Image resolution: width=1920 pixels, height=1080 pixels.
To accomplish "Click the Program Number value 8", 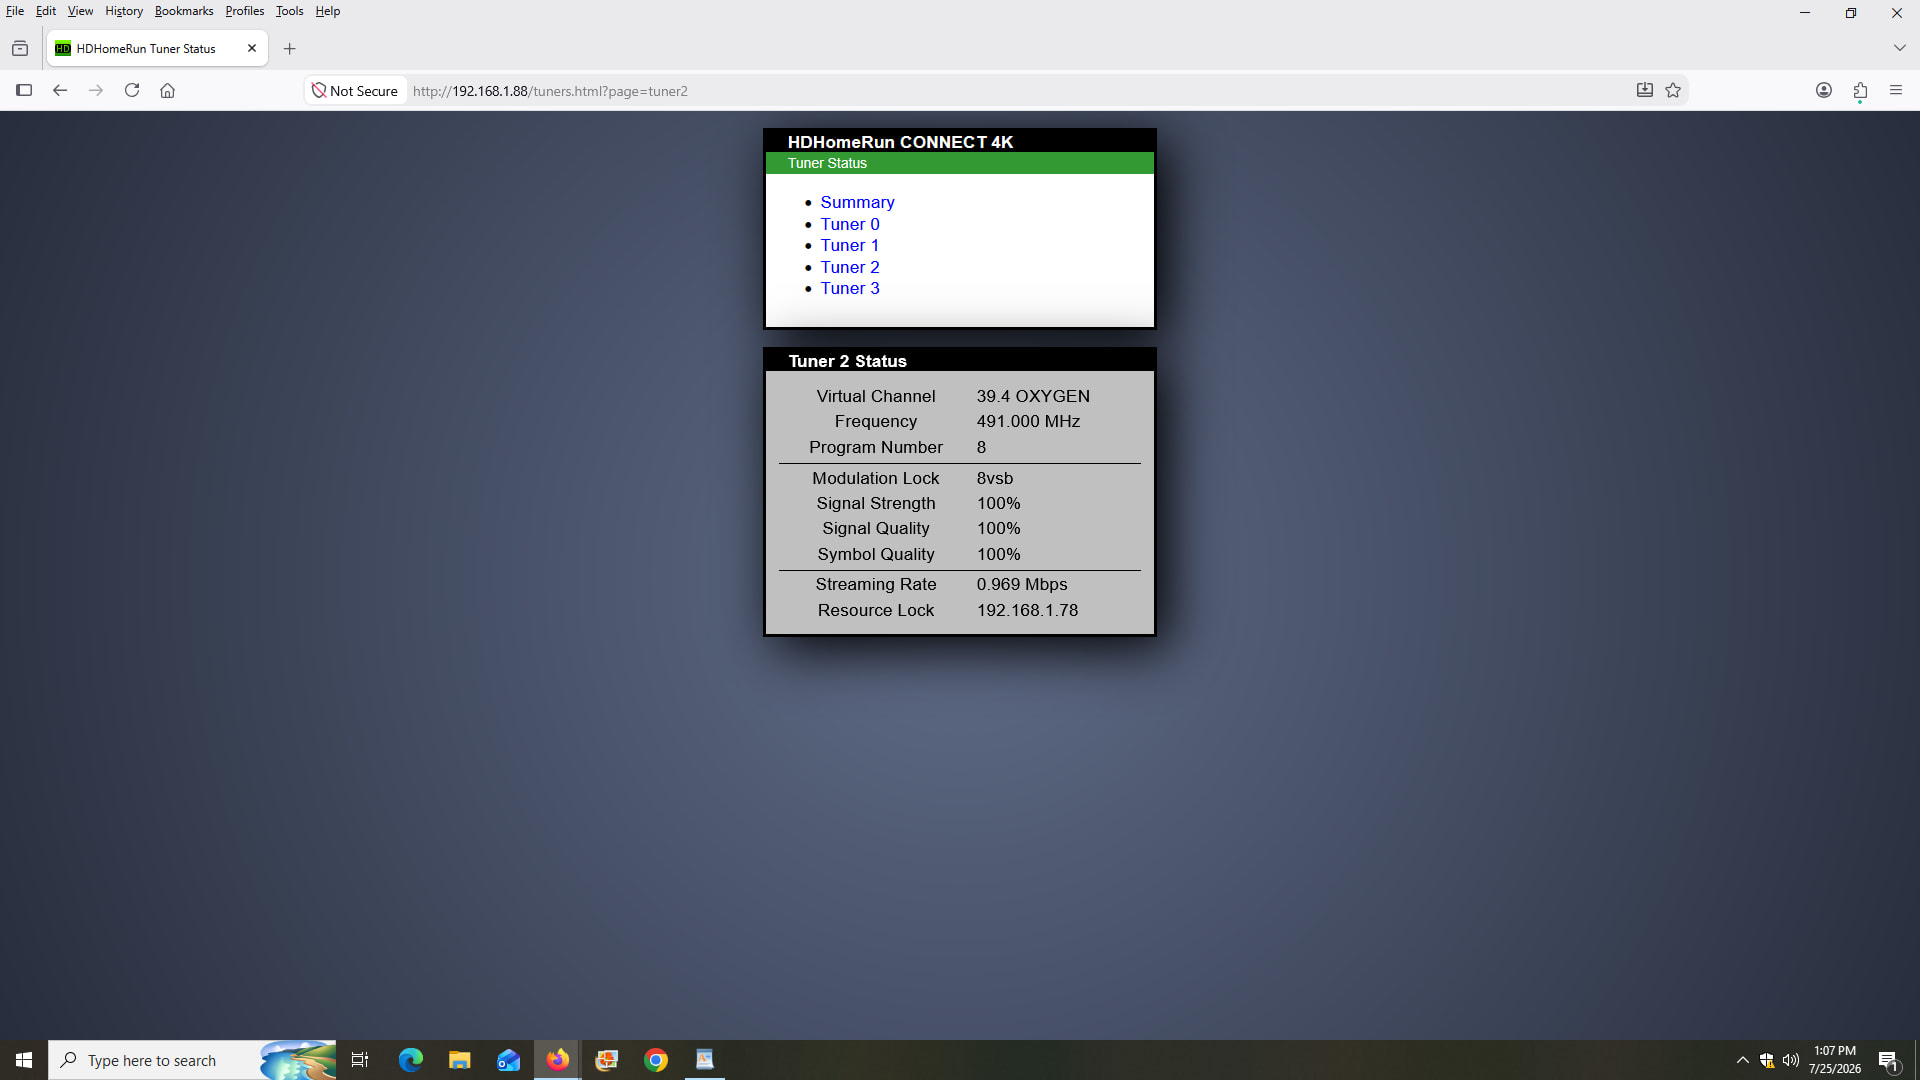I will (x=981, y=447).
